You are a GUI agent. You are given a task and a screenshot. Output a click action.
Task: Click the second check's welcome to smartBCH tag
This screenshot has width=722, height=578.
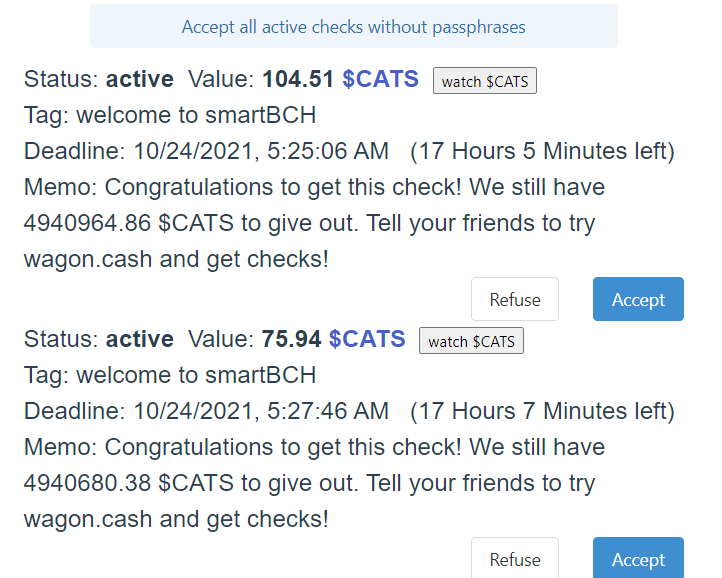(x=196, y=375)
